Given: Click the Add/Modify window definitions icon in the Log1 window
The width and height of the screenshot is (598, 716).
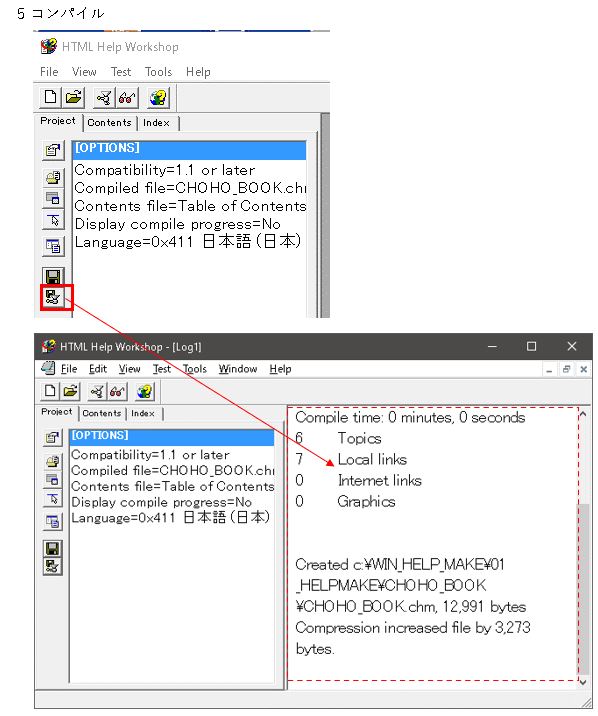Looking at the screenshot, I should pyautogui.click(x=52, y=480).
